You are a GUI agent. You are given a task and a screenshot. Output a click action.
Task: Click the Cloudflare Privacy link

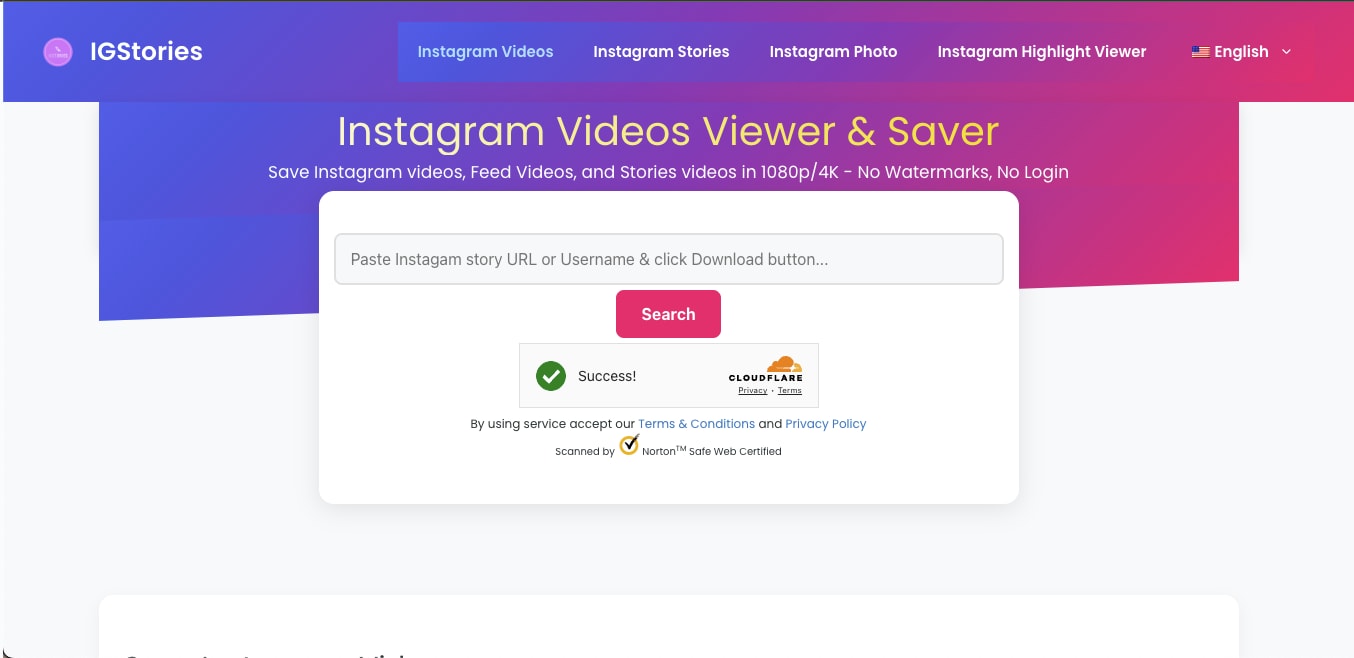pos(752,390)
